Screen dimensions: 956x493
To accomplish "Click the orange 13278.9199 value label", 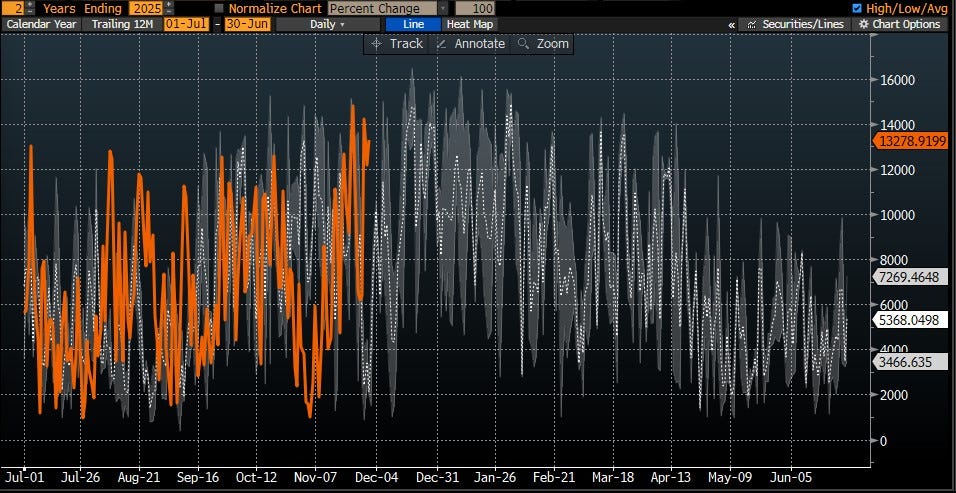I will 911,141.
